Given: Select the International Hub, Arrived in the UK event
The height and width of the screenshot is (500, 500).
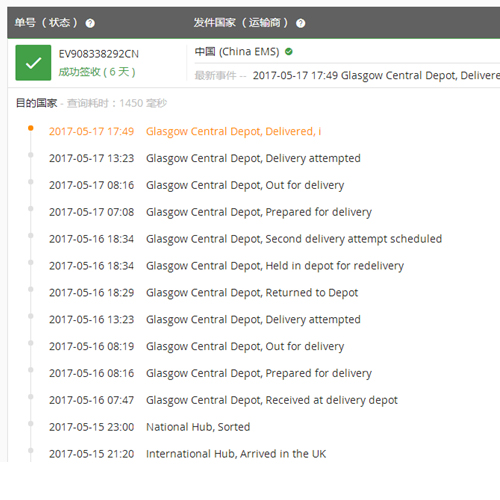Looking at the screenshot, I should pos(188,454).
